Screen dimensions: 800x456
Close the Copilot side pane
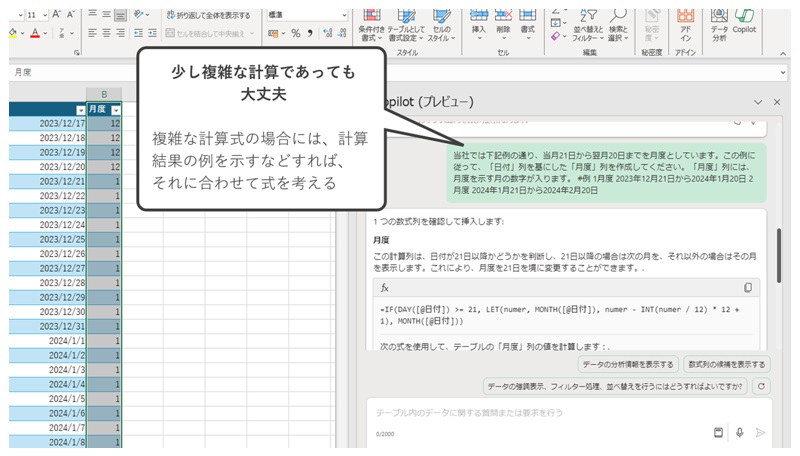coord(777,103)
